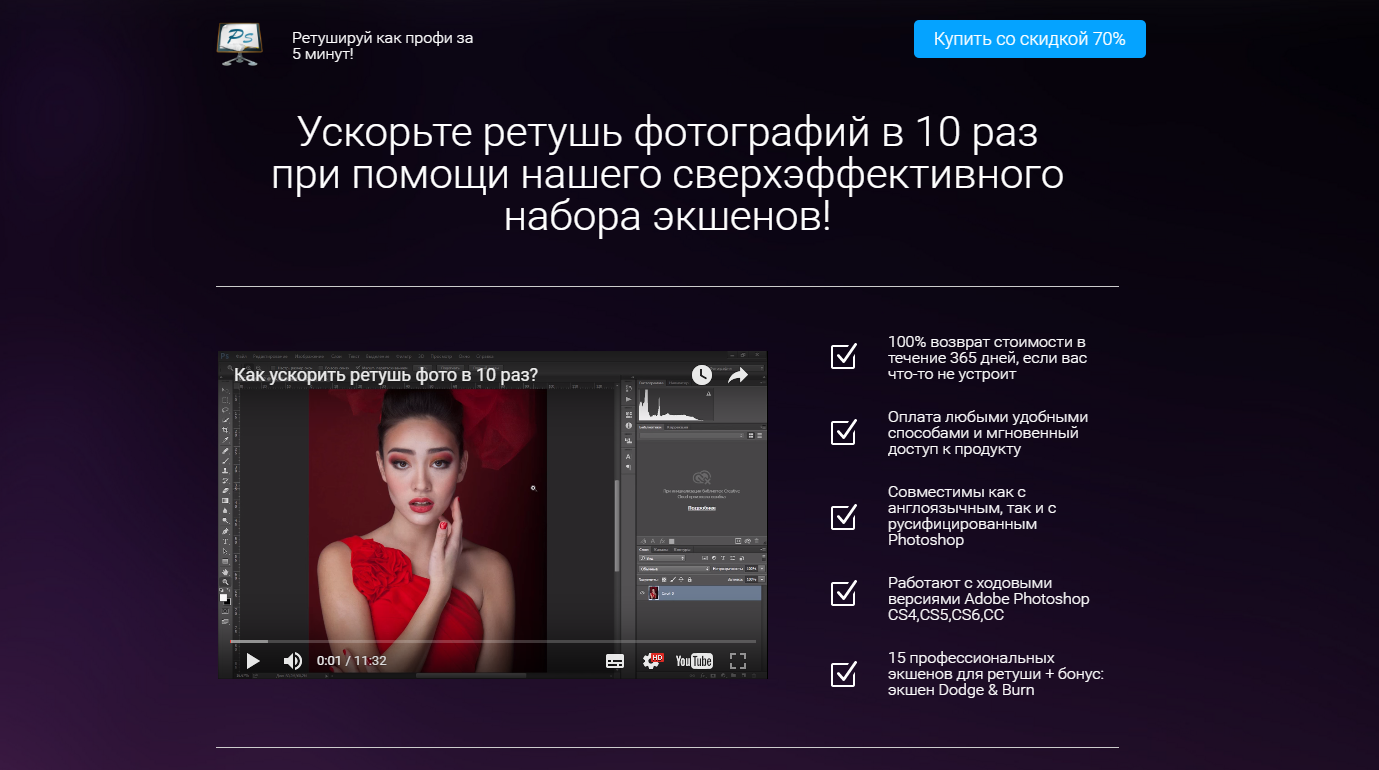The height and width of the screenshot is (770, 1379).
Task: Mute the video with the volume icon
Action: (x=291, y=660)
